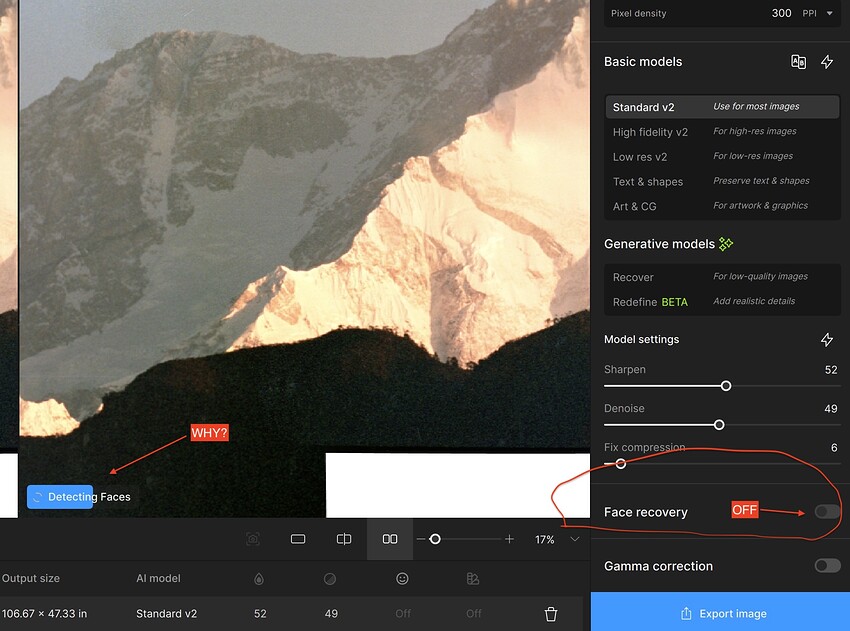Screen dimensions: 850x631
Task: Click the trash icon to remove the queued image
Action: coord(550,613)
